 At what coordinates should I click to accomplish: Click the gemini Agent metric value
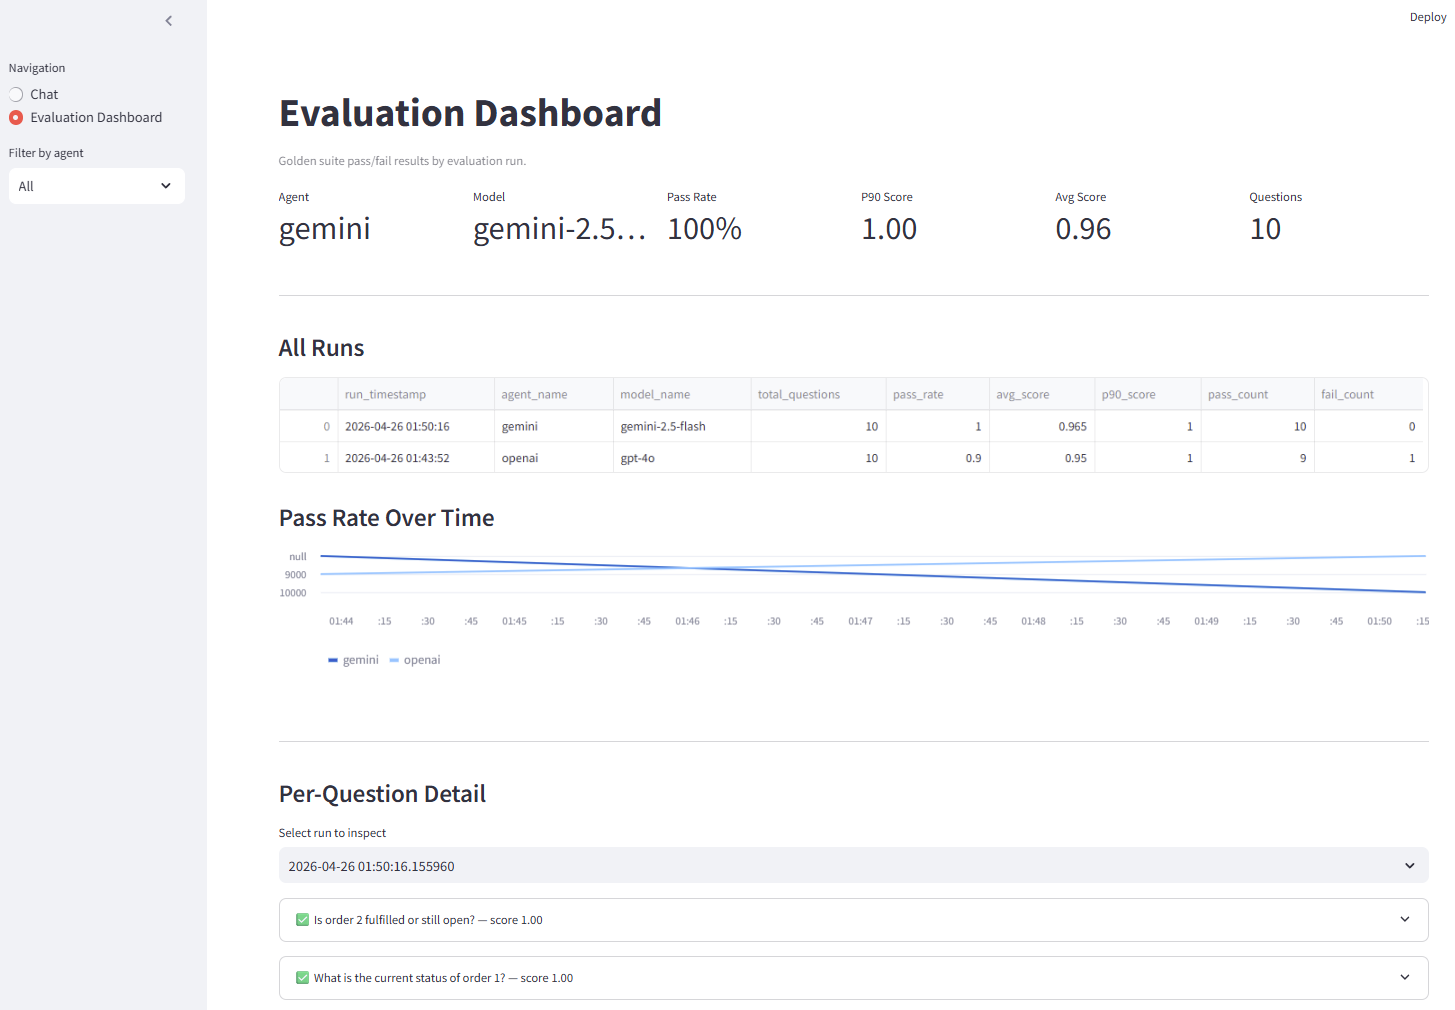click(324, 229)
